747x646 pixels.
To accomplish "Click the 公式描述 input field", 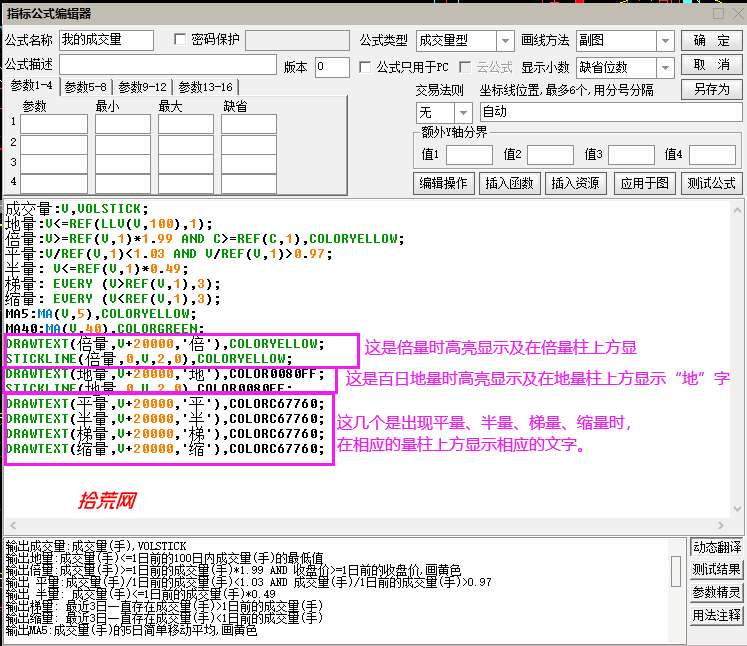I will [x=168, y=65].
